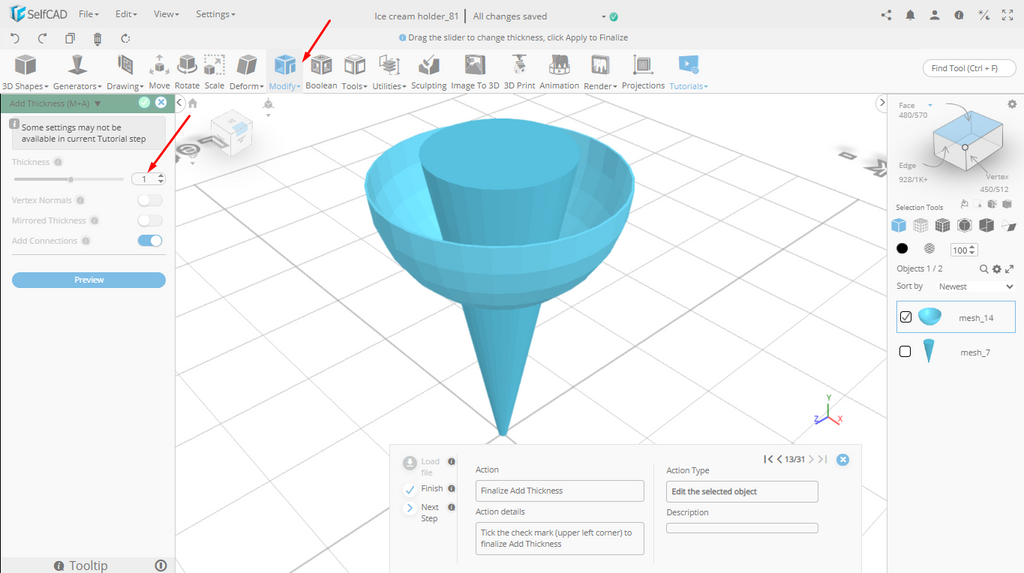Collapse the right panel arrow
The image size is (1024, 573).
tap(882, 103)
